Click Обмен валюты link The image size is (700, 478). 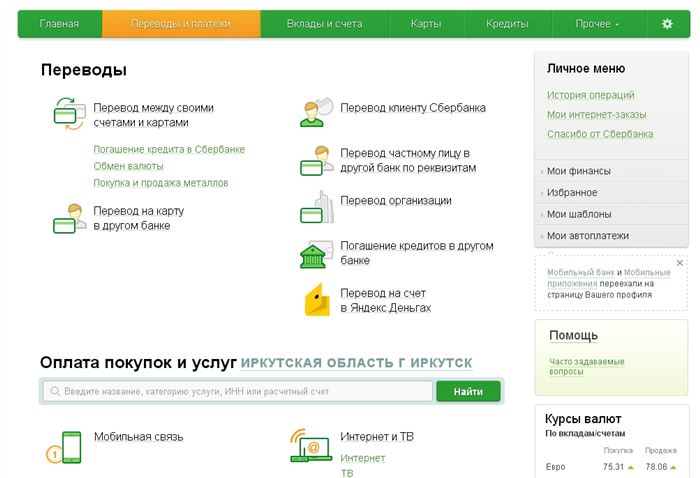pos(129,166)
